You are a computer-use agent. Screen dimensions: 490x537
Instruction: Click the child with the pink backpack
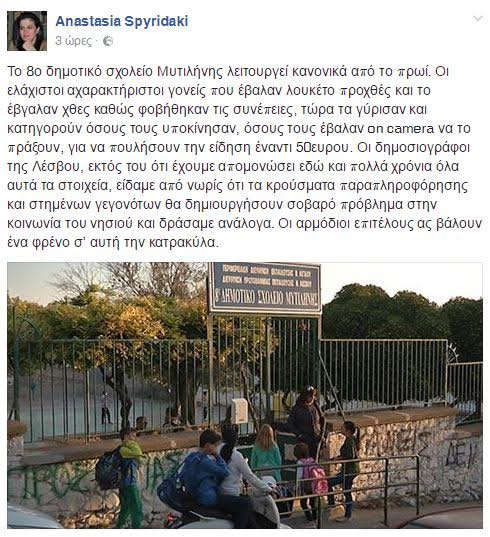point(309,479)
